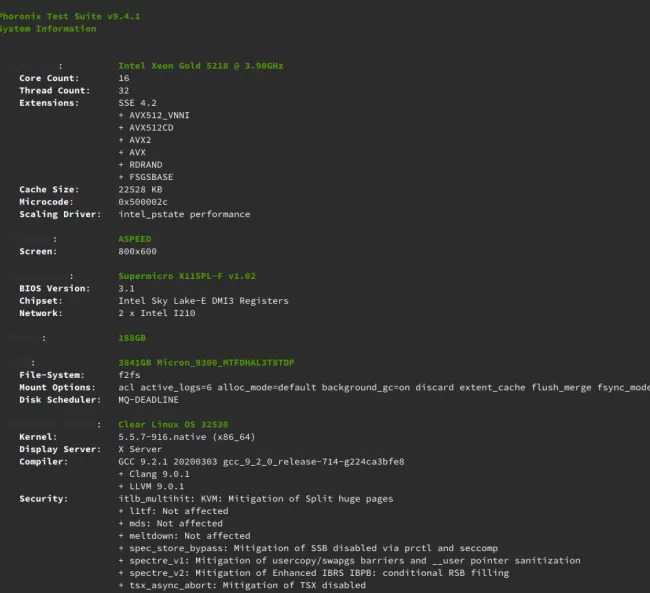
Task: Click the 'Extensions:' label
Action: click(x=49, y=103)
